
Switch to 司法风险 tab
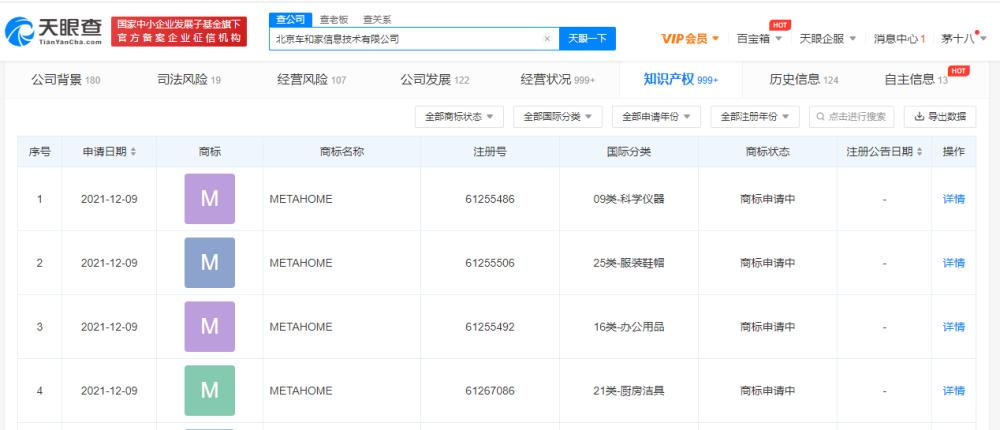(189, 80)
